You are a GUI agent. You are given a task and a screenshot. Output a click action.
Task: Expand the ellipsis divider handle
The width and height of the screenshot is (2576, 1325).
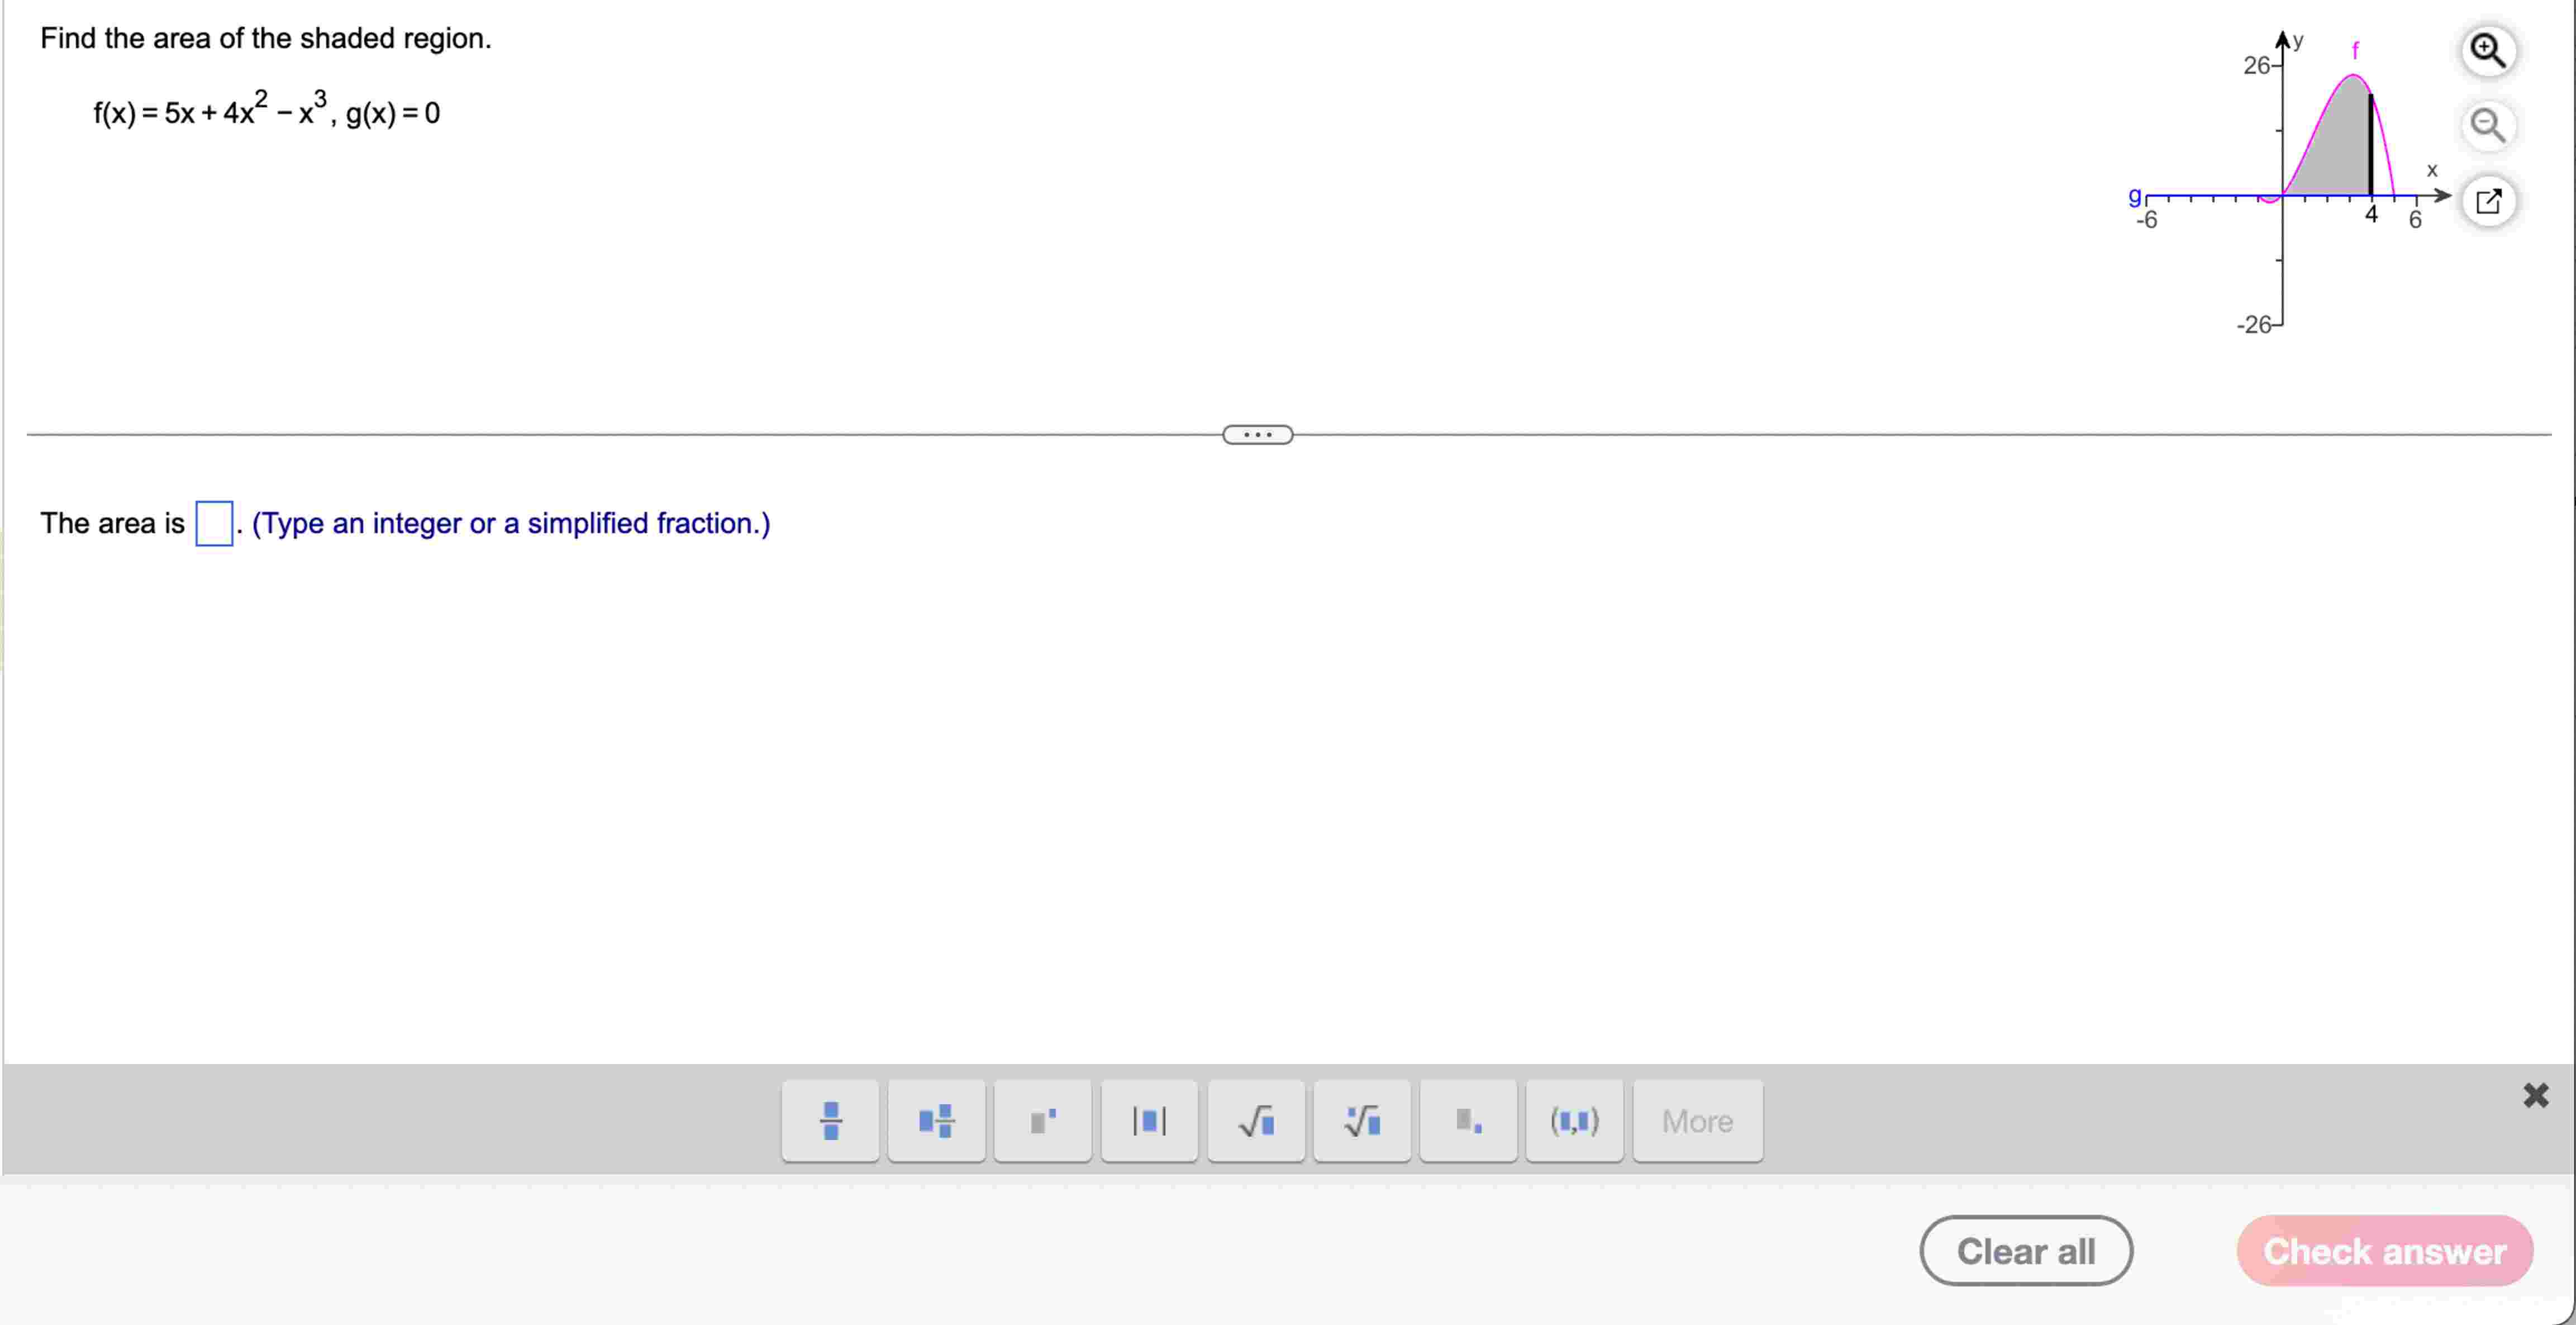1257,435
